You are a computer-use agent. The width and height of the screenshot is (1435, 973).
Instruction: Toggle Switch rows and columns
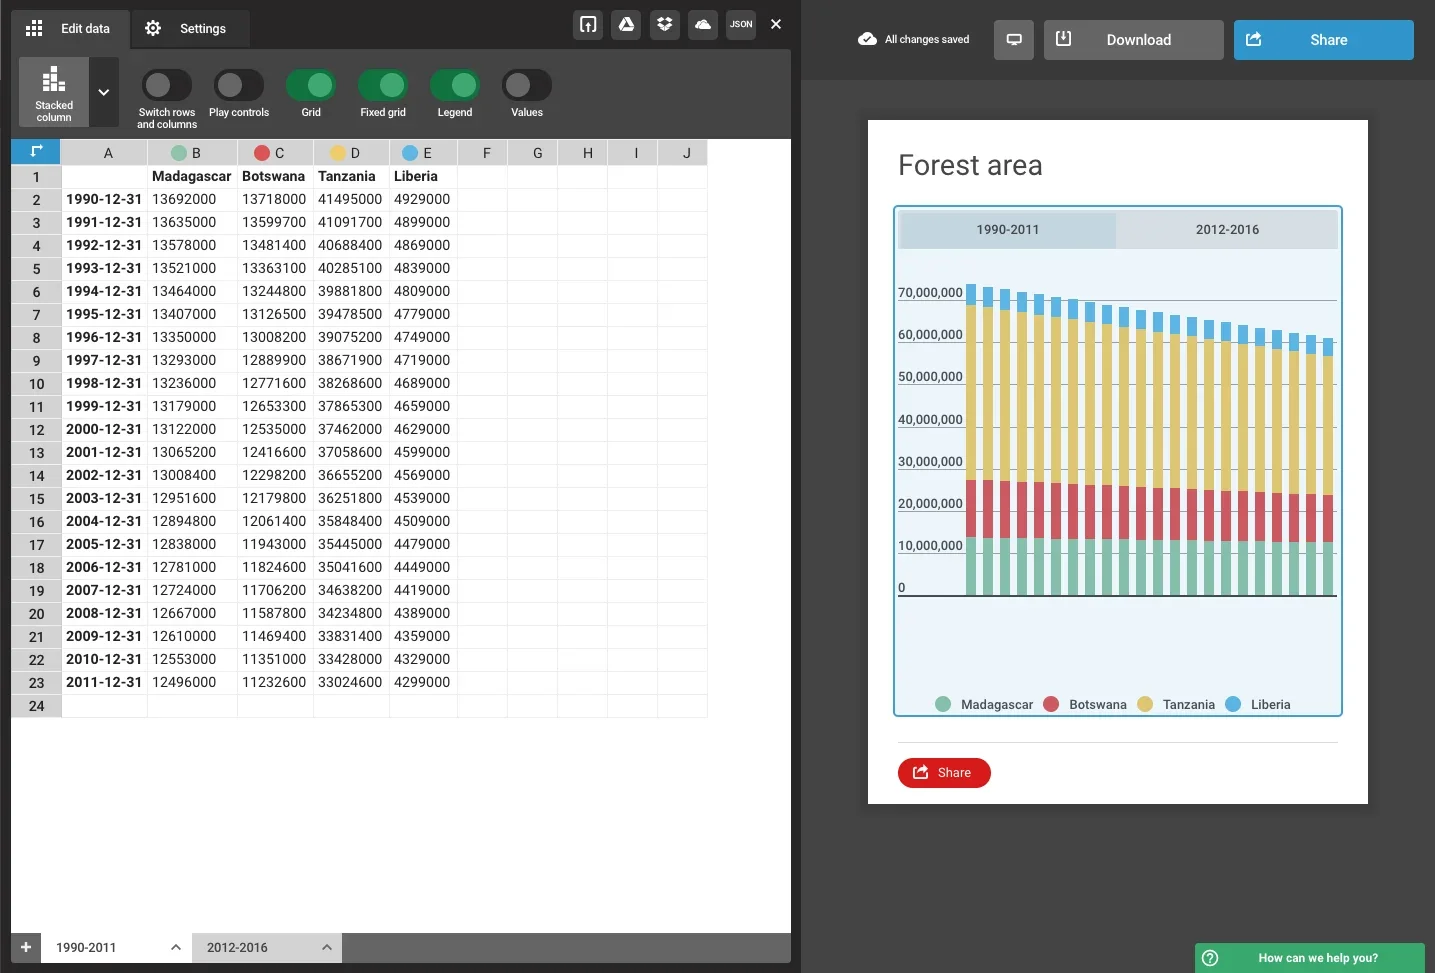pos(166,86)
